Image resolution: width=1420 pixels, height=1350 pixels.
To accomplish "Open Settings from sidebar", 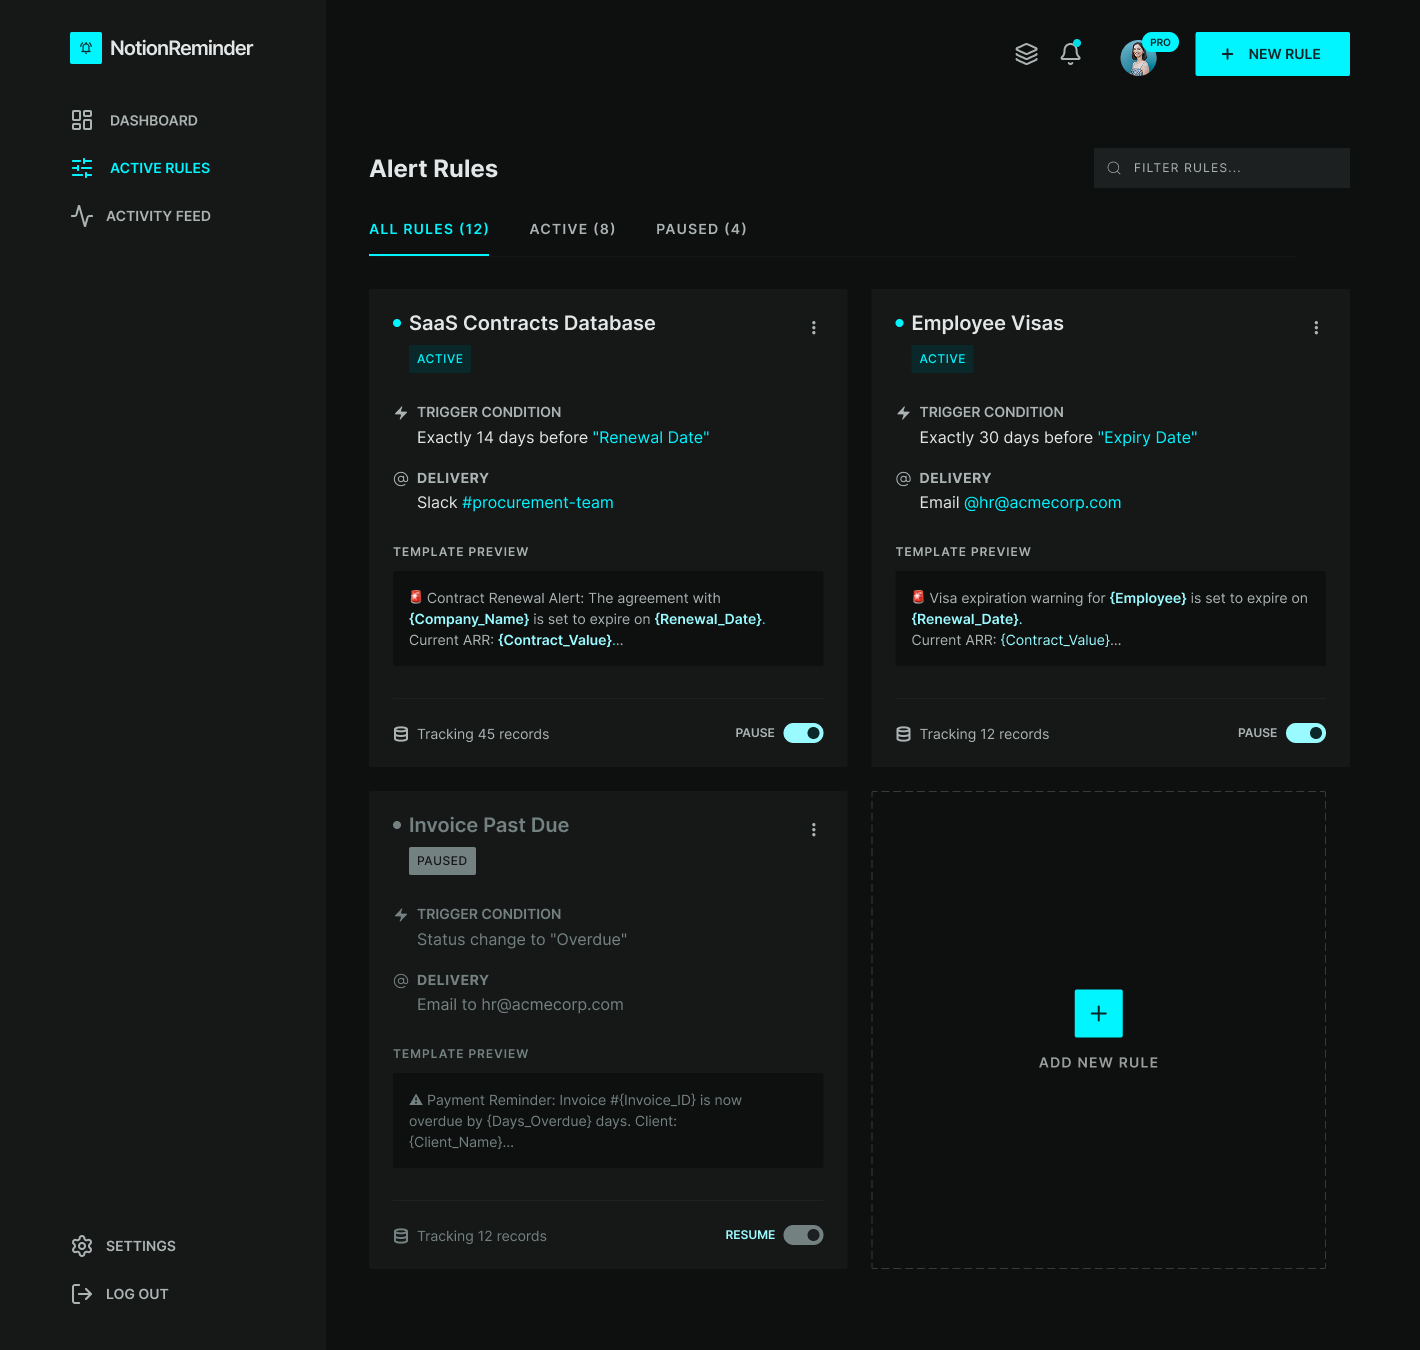I will [x=124, y=1246].
